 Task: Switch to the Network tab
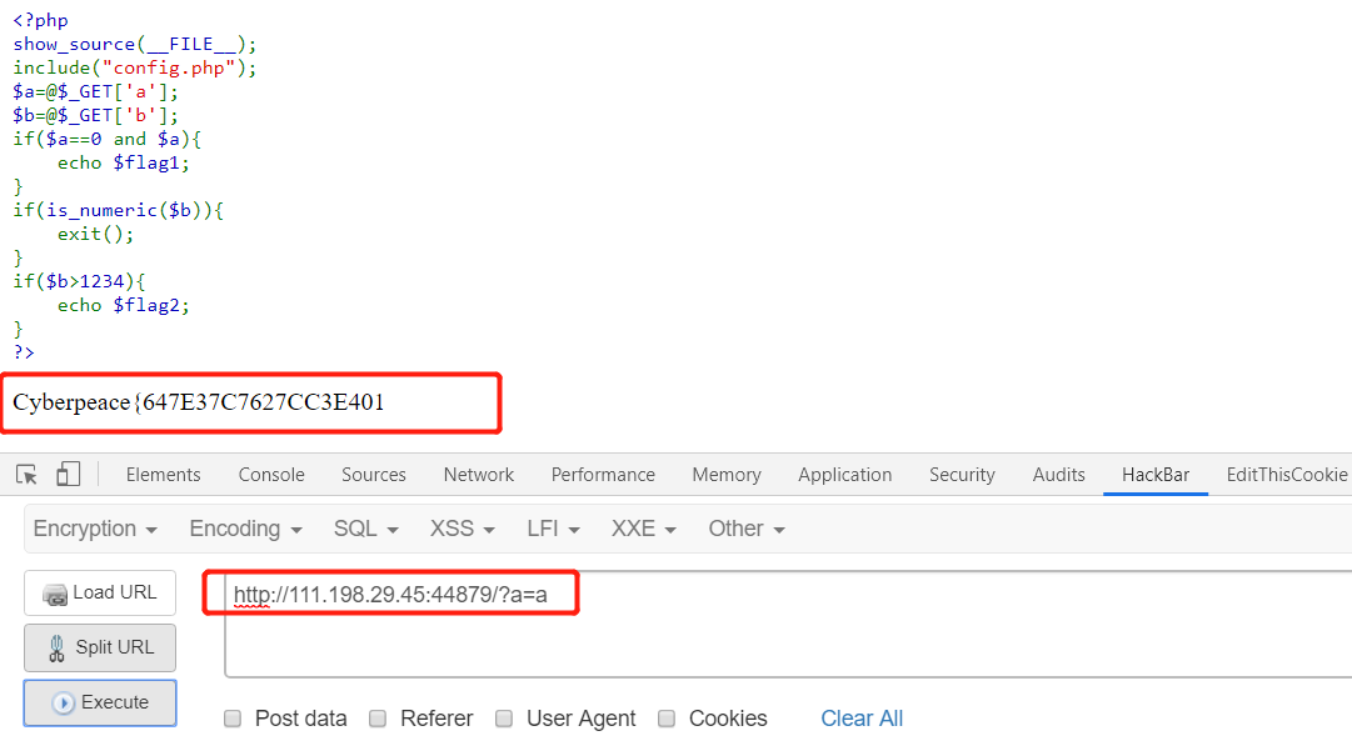click(x=479, y=475)
